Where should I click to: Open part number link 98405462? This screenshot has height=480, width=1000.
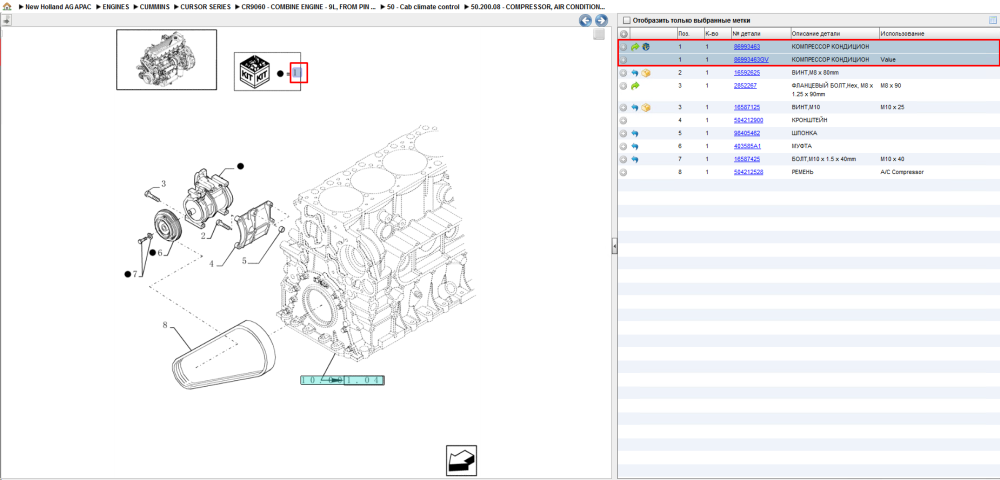click(x=747, y=133)
